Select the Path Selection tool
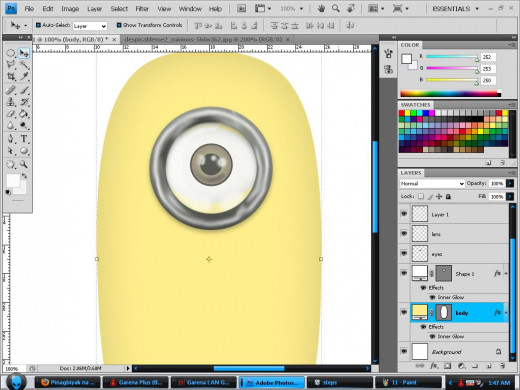 [11, 151]
